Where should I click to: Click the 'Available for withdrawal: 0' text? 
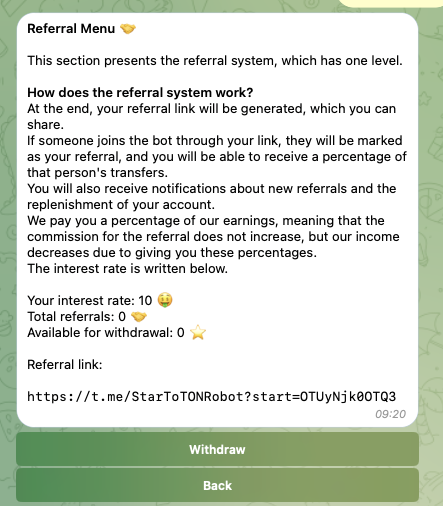coord(106,332)
